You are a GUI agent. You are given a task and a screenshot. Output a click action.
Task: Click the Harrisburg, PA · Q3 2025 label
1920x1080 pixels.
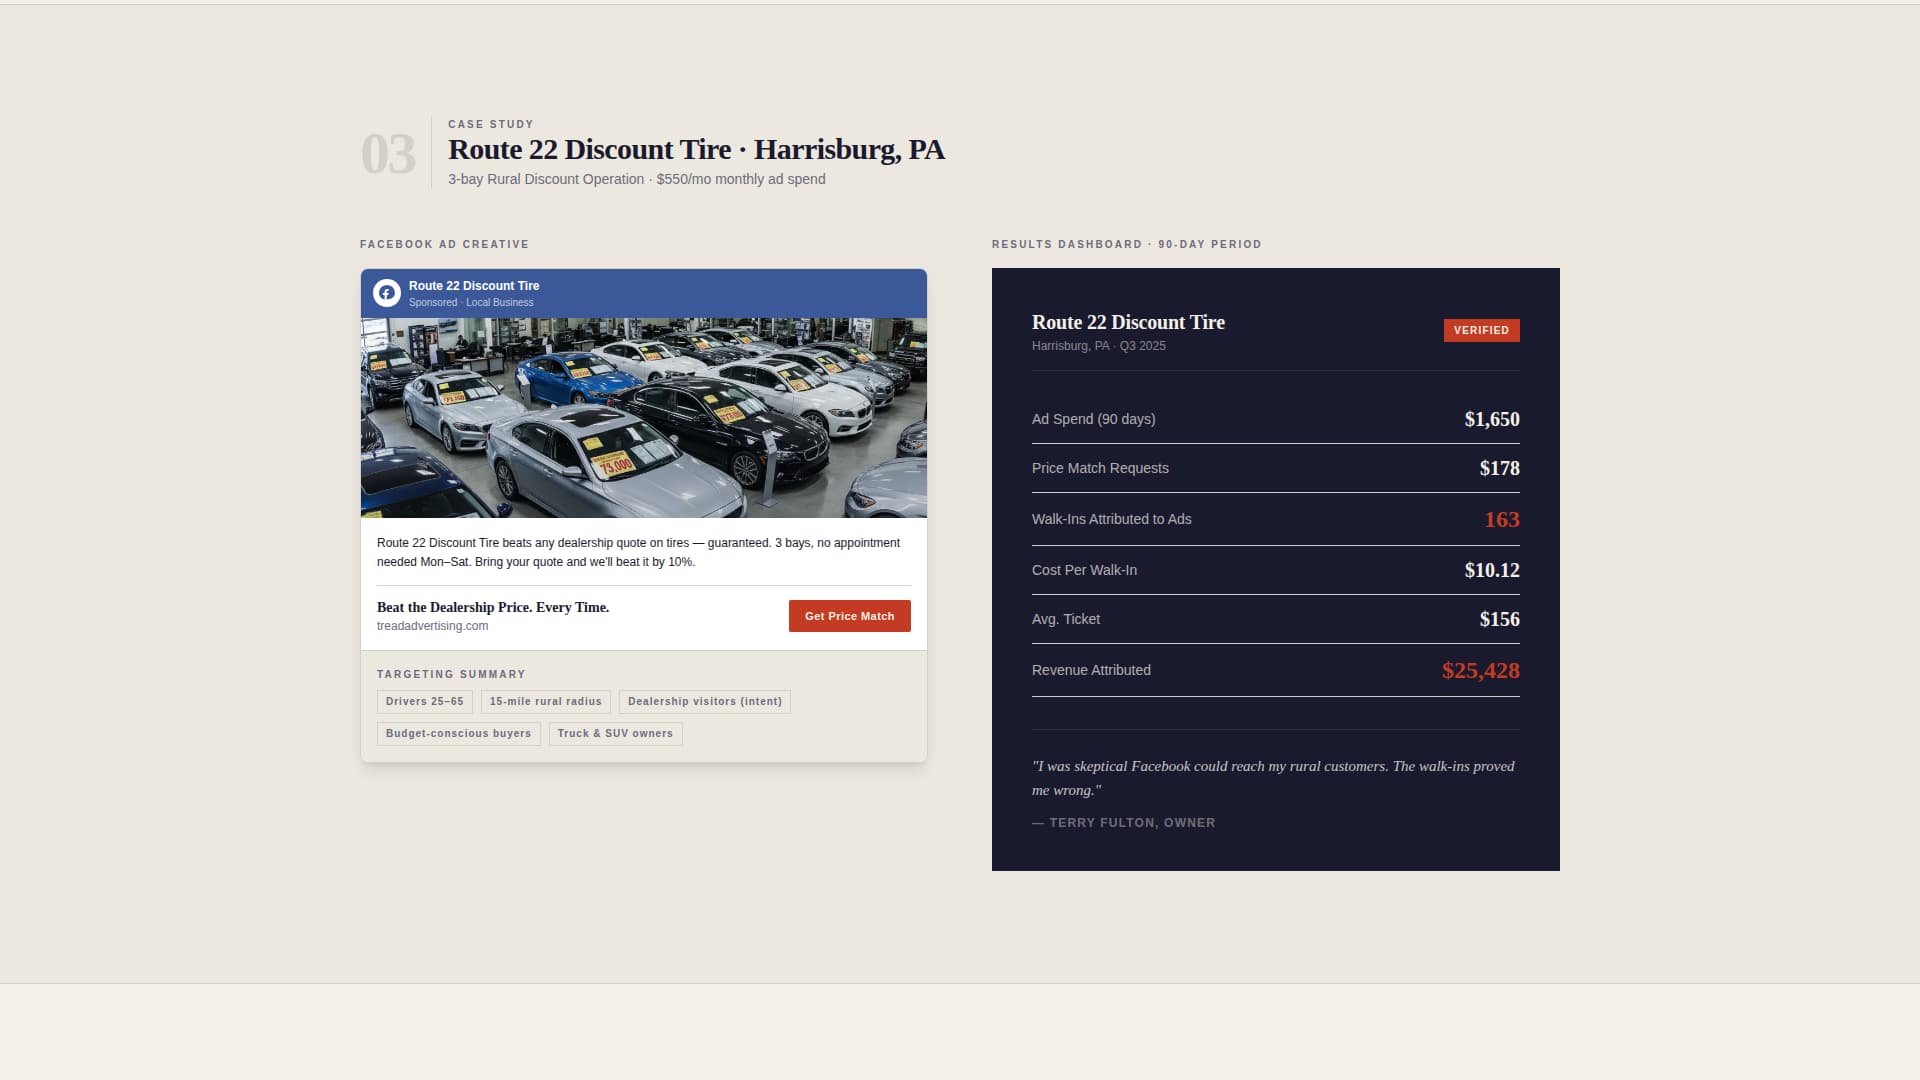tap(1098, 346)
